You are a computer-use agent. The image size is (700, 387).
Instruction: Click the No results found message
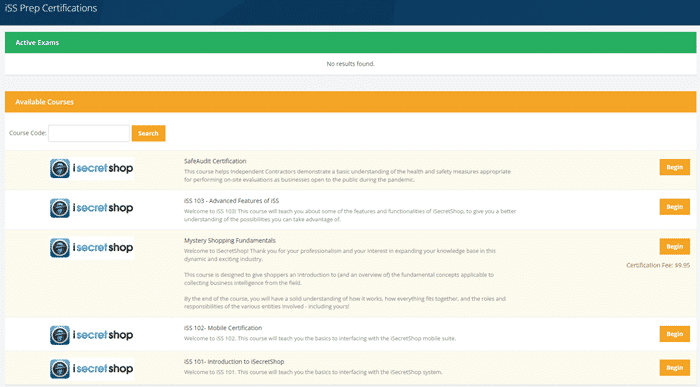coord(350,64)
